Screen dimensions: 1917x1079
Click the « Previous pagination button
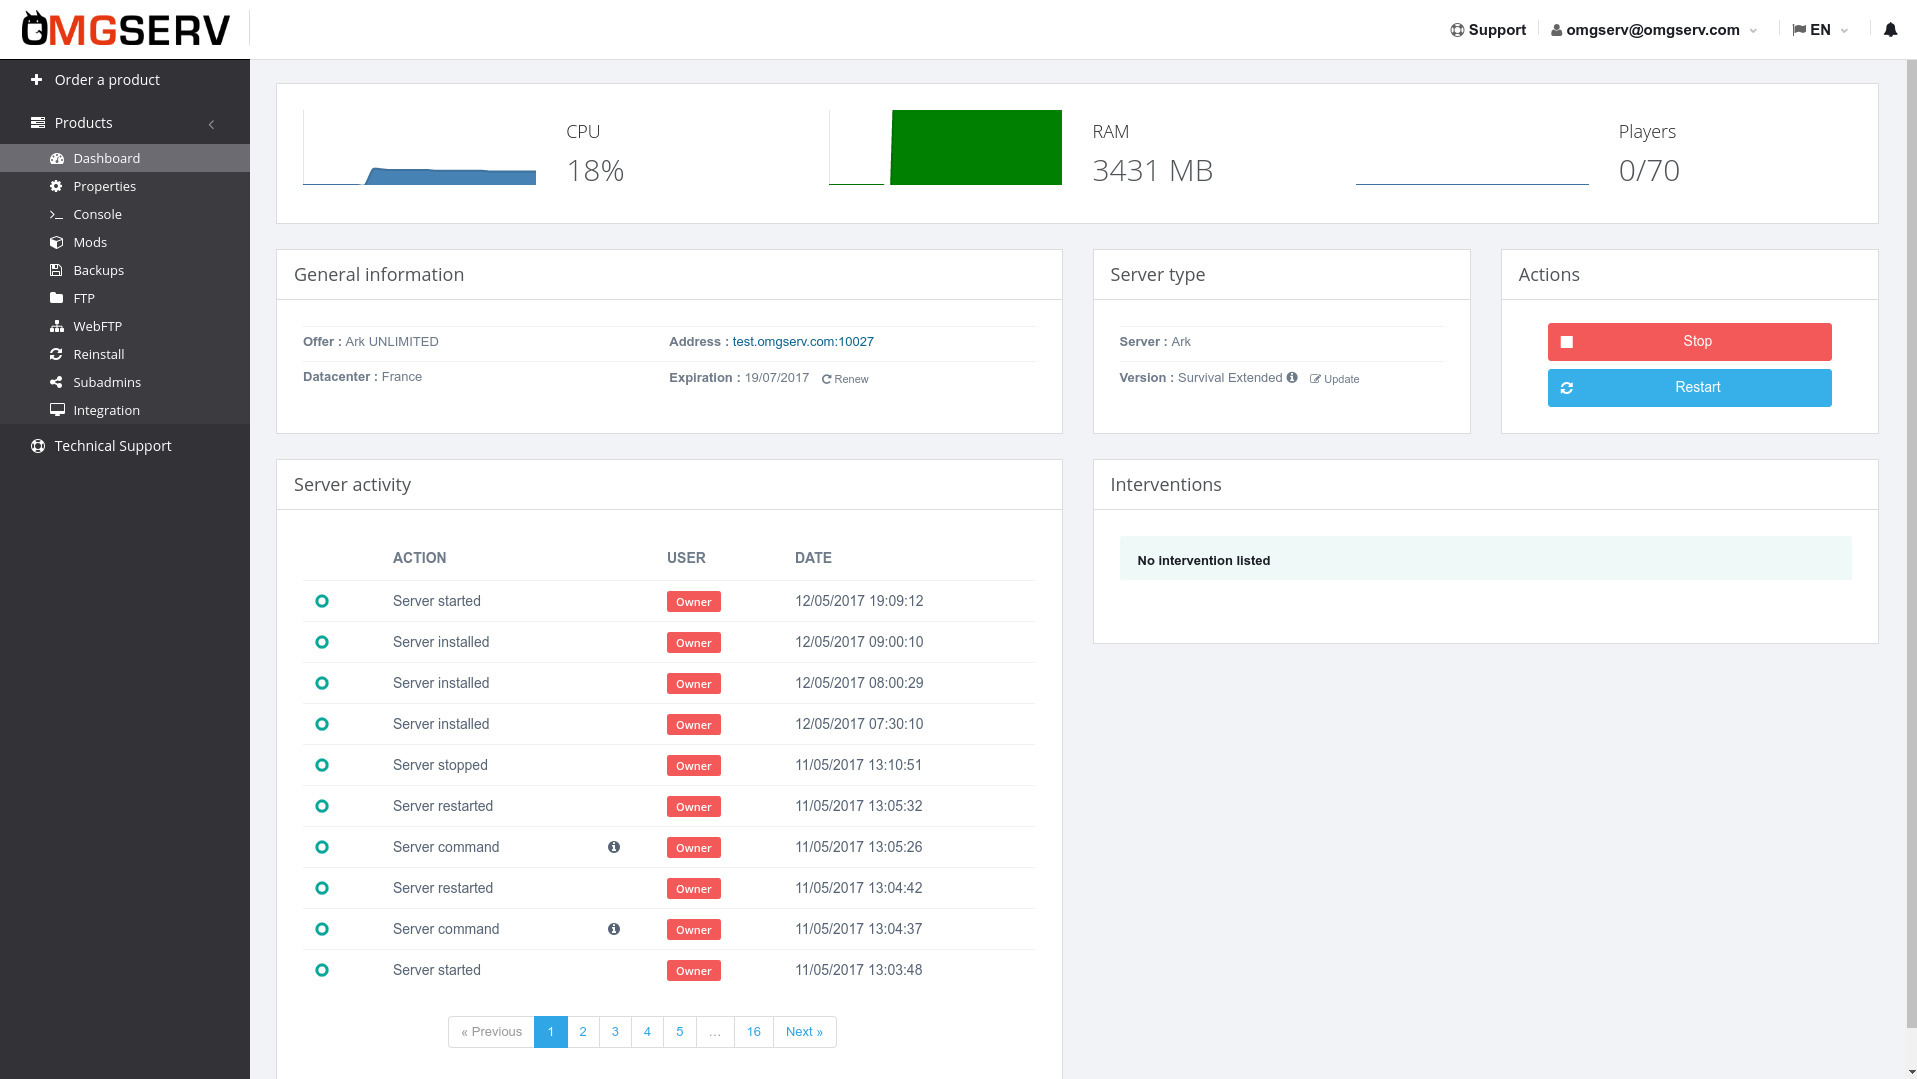click(491, 1032)
